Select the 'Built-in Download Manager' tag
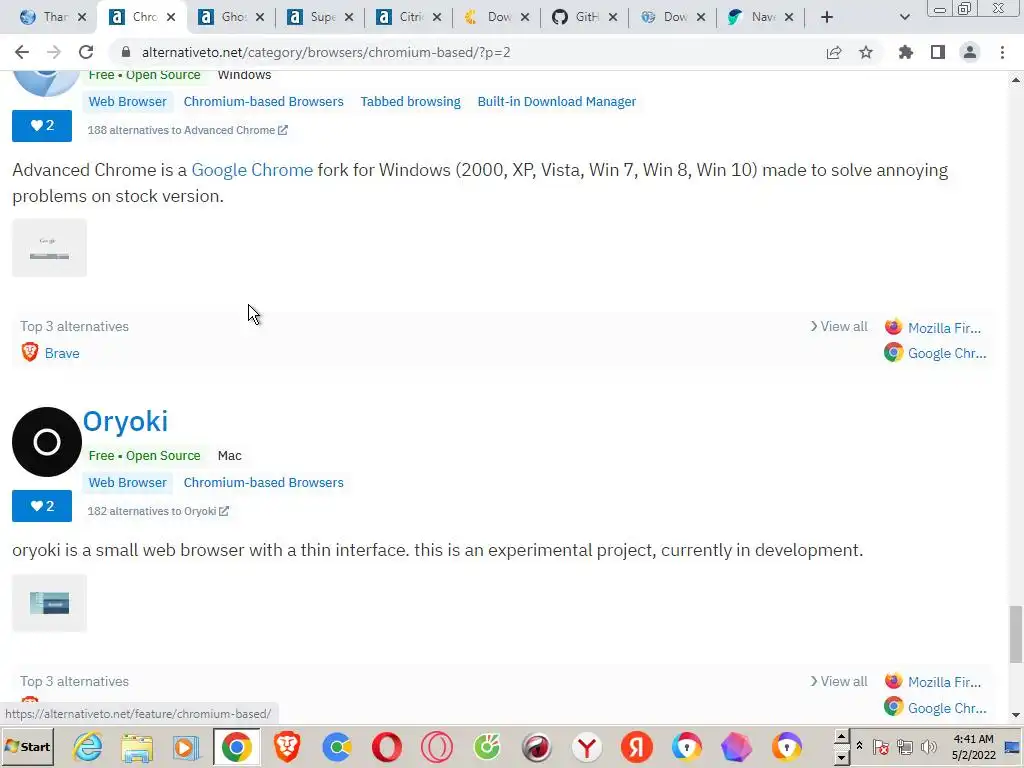 556,102
